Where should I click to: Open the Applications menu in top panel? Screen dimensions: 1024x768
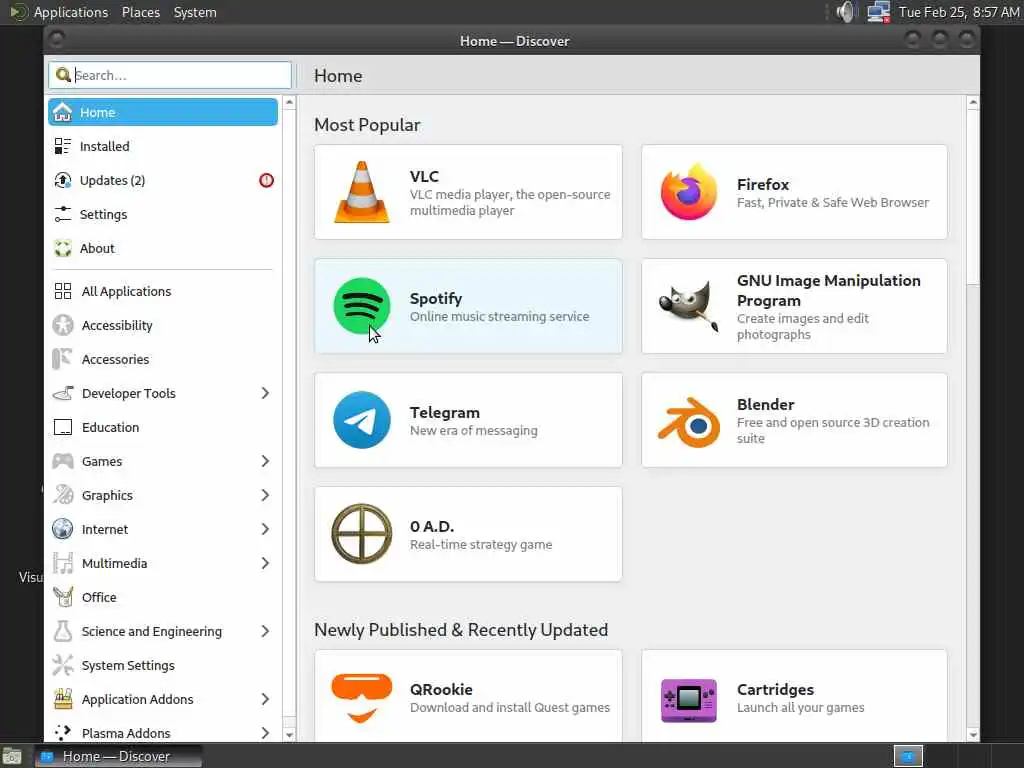pyautogui.click(x=71, y=12)
